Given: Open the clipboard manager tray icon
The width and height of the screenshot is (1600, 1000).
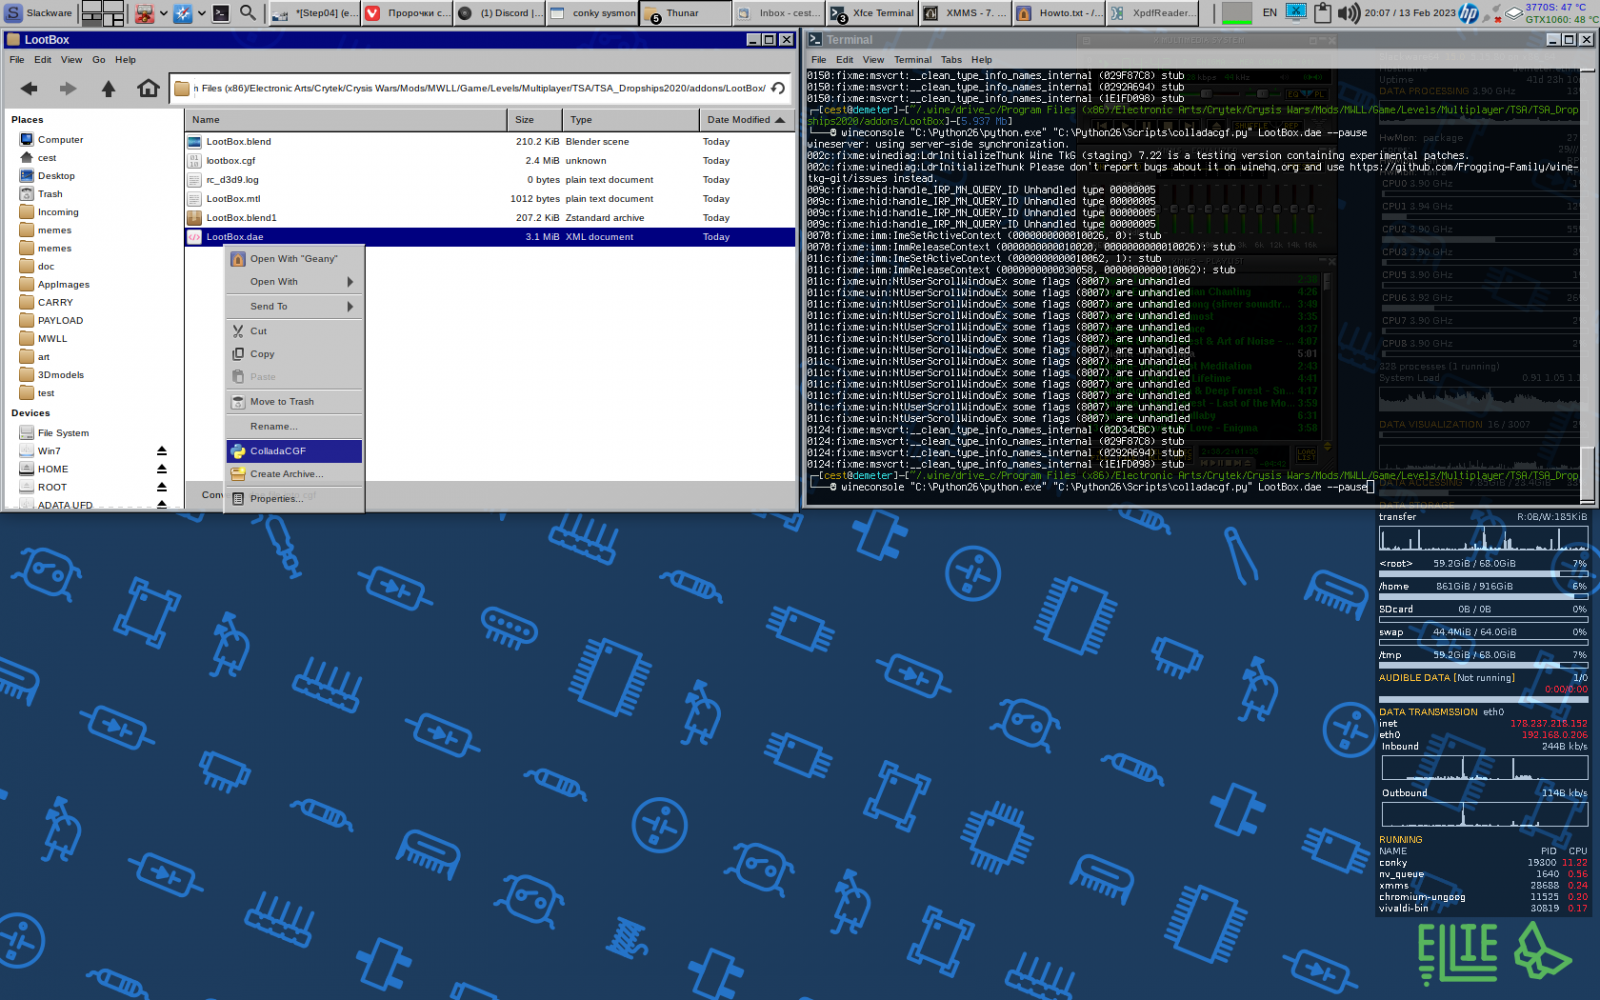Looking at the screenshot, I should click(x=1322, y=13).
